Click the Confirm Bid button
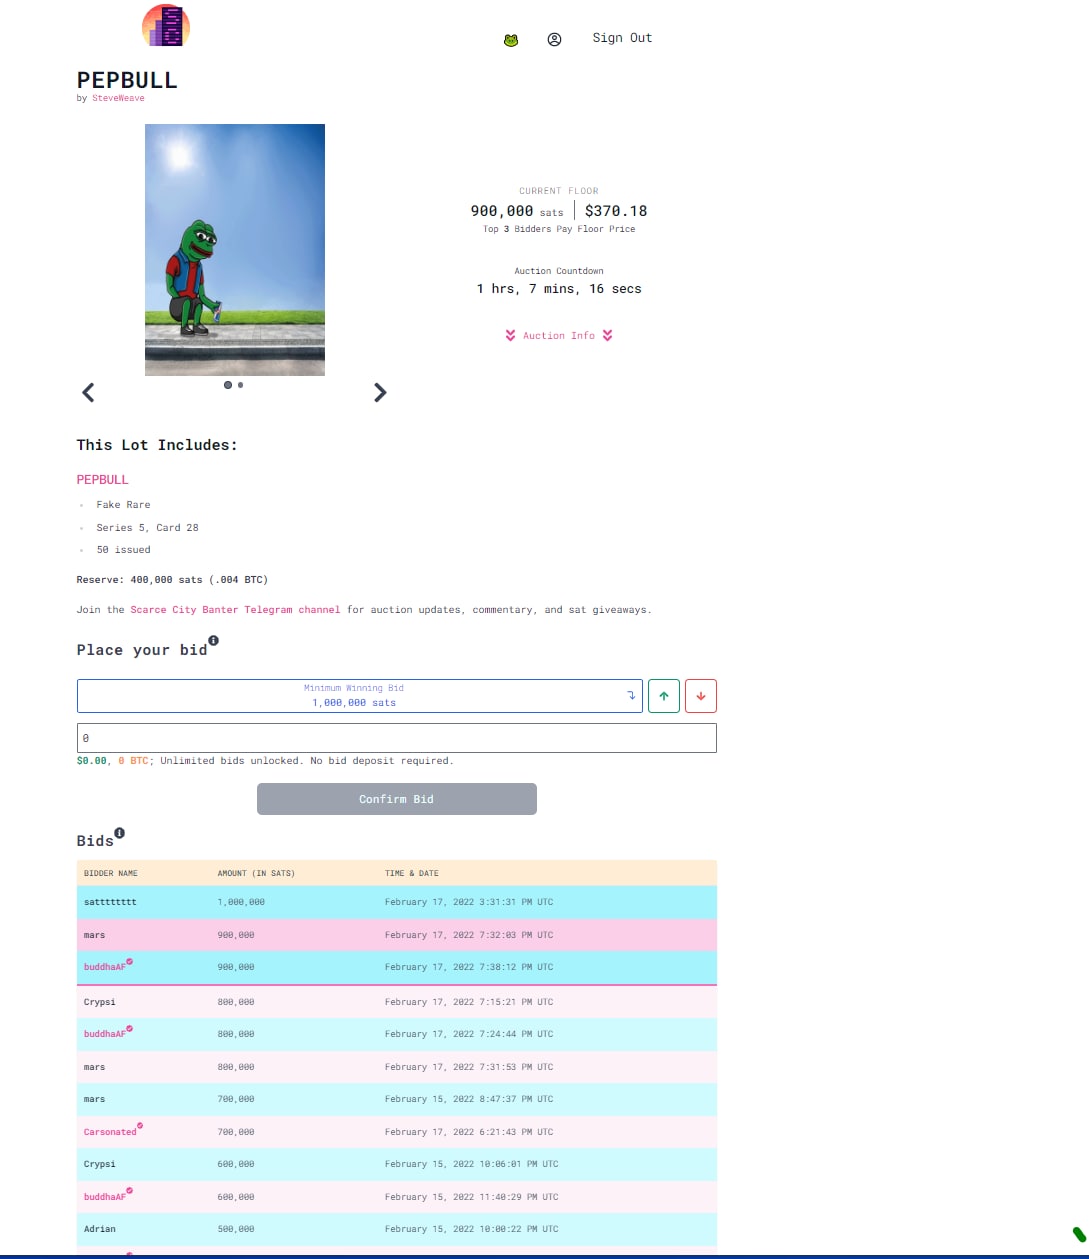 (x=397, y=799)
